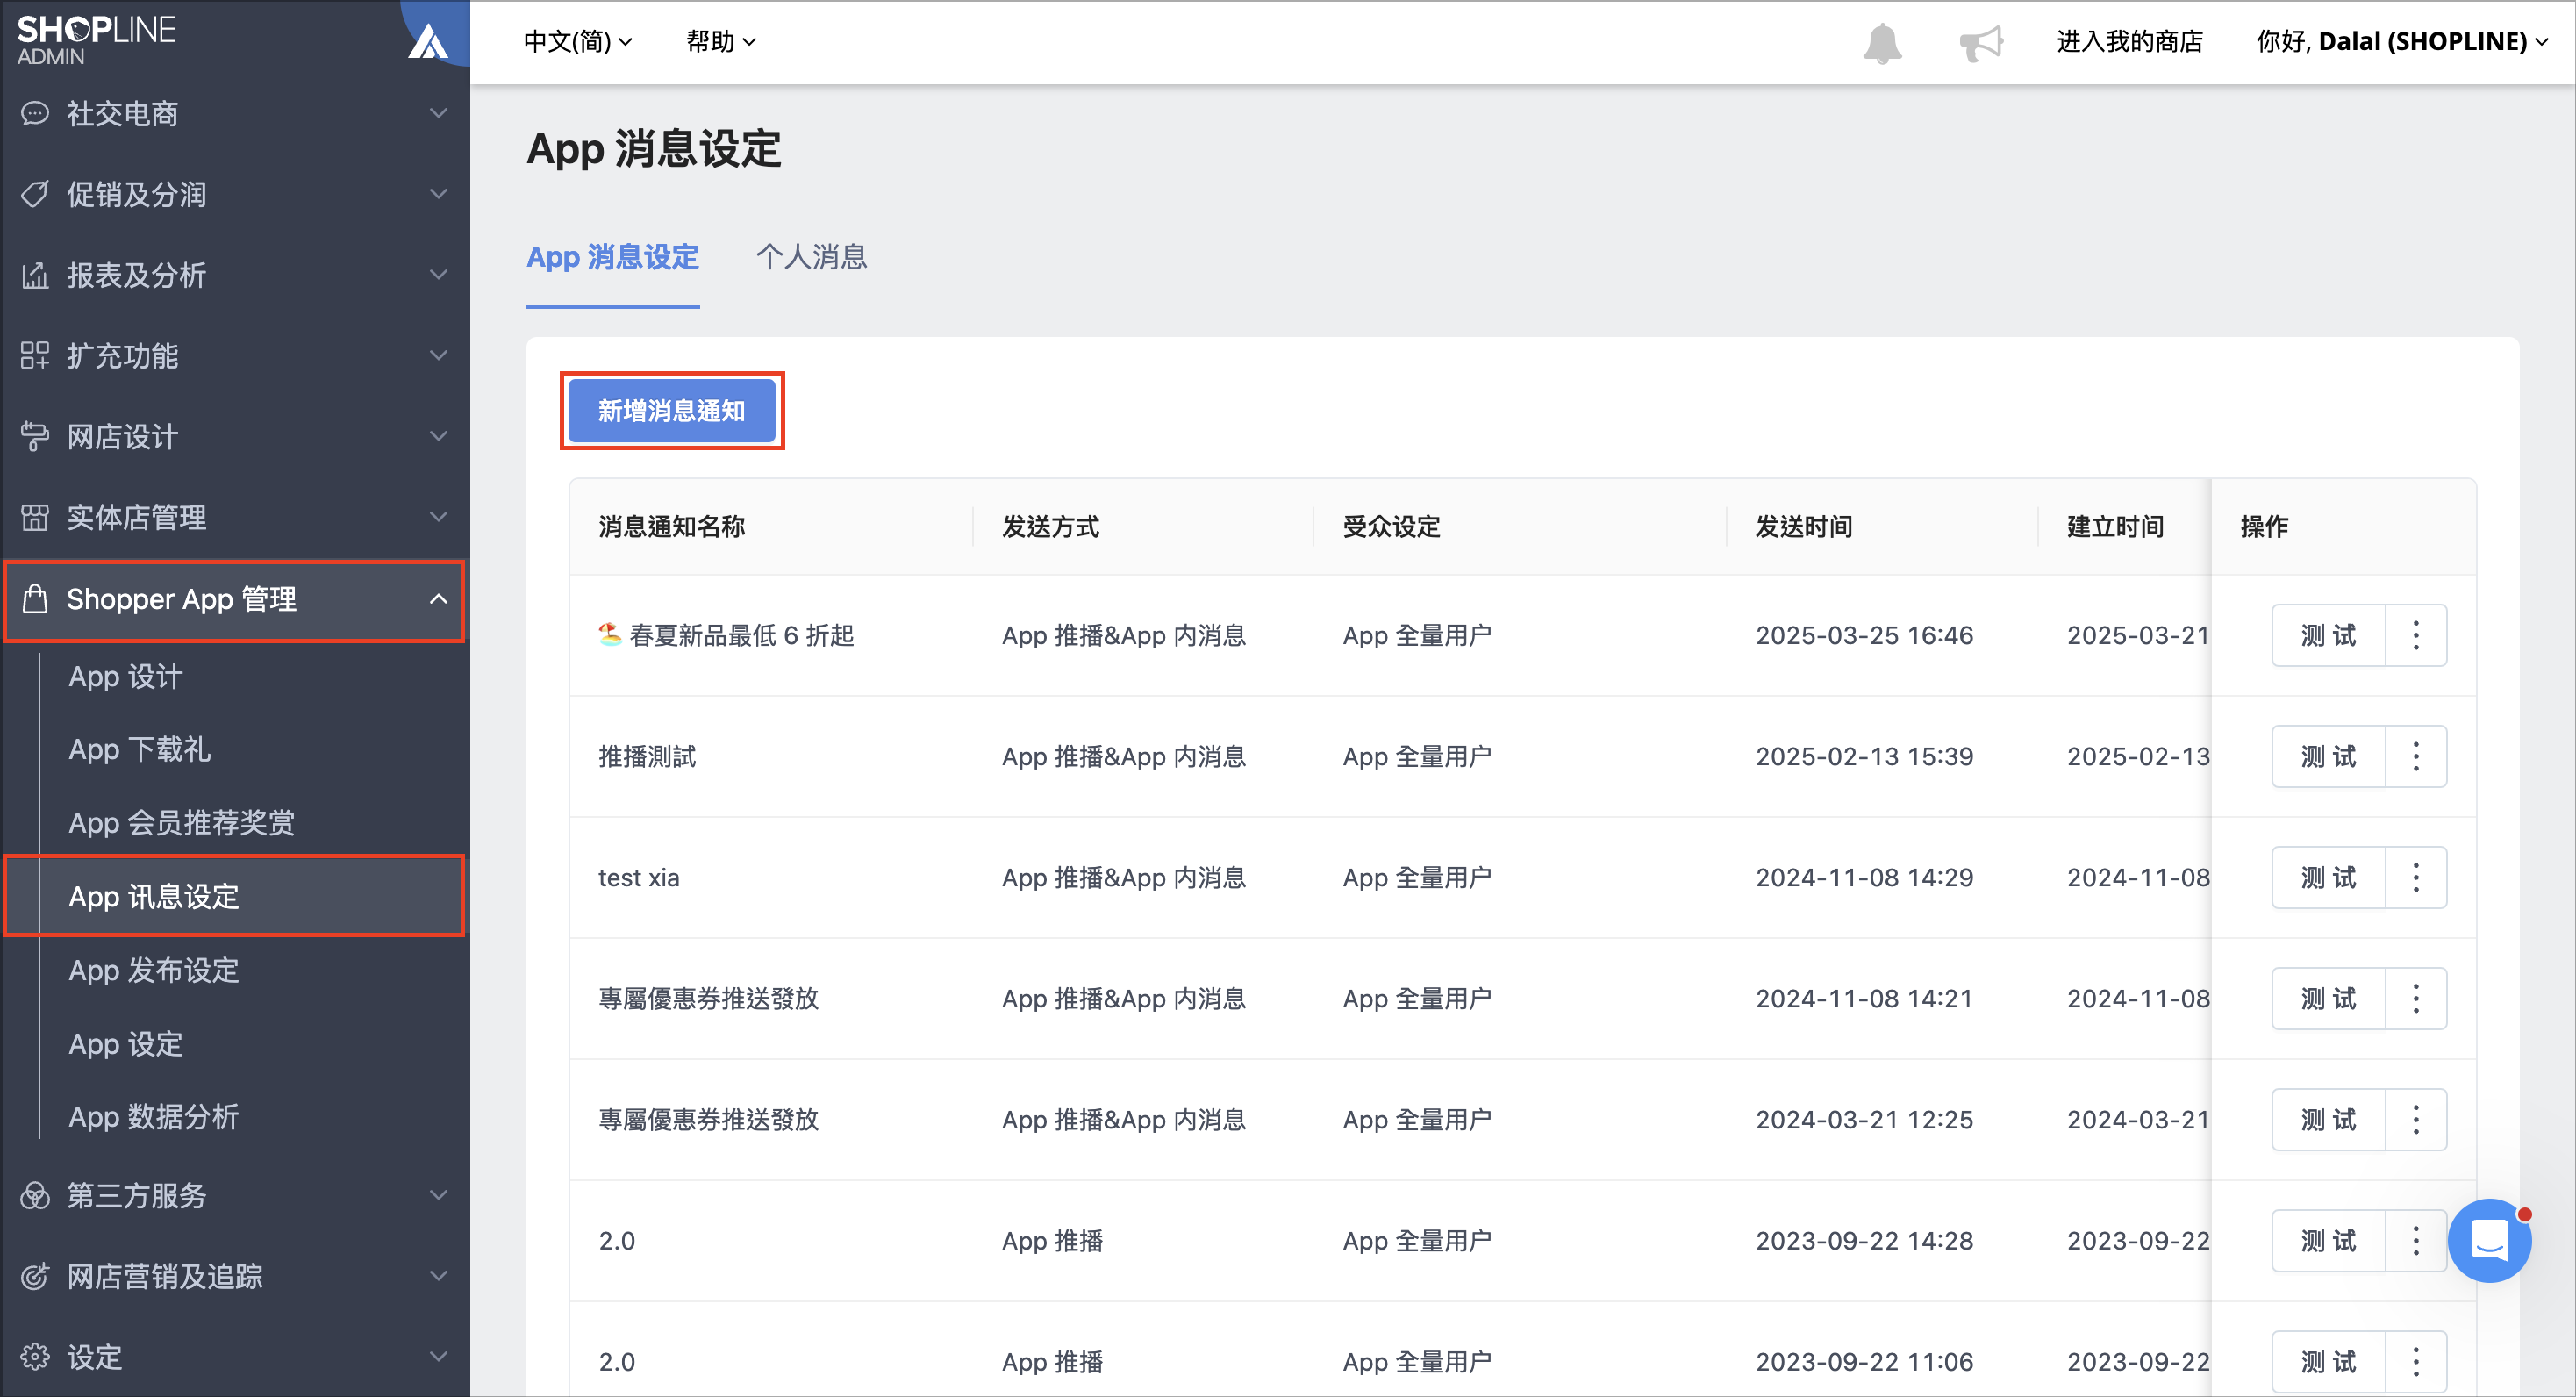Click the marketing tracking target icon

tap(35, 1277)
